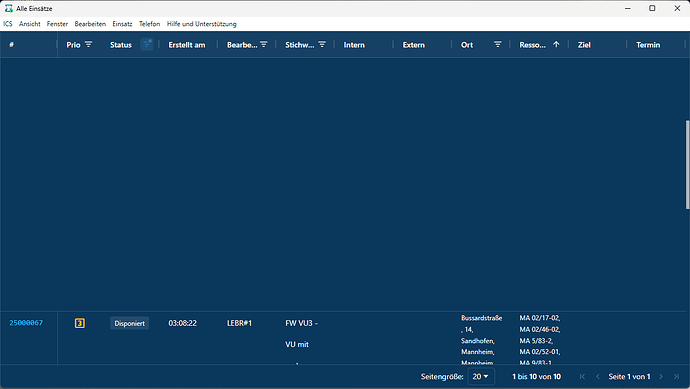
Task: Open the Prio column filter
Action: pyautogui.click(x=88, y=44)
